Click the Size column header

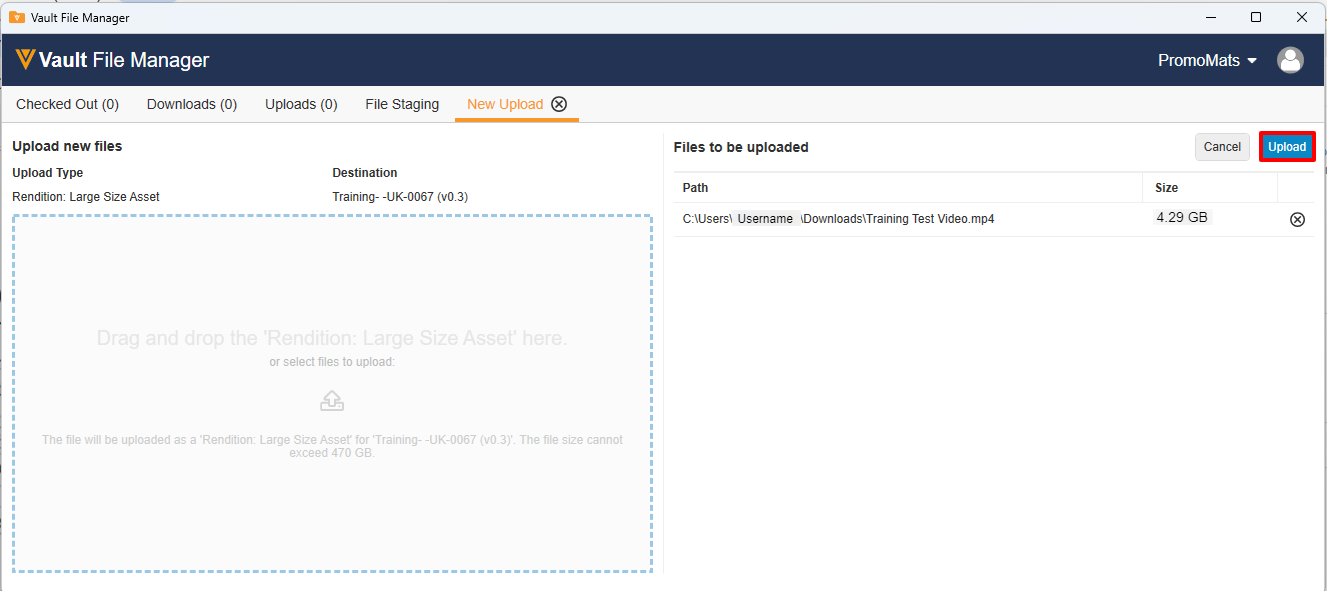pos(1166,188)
